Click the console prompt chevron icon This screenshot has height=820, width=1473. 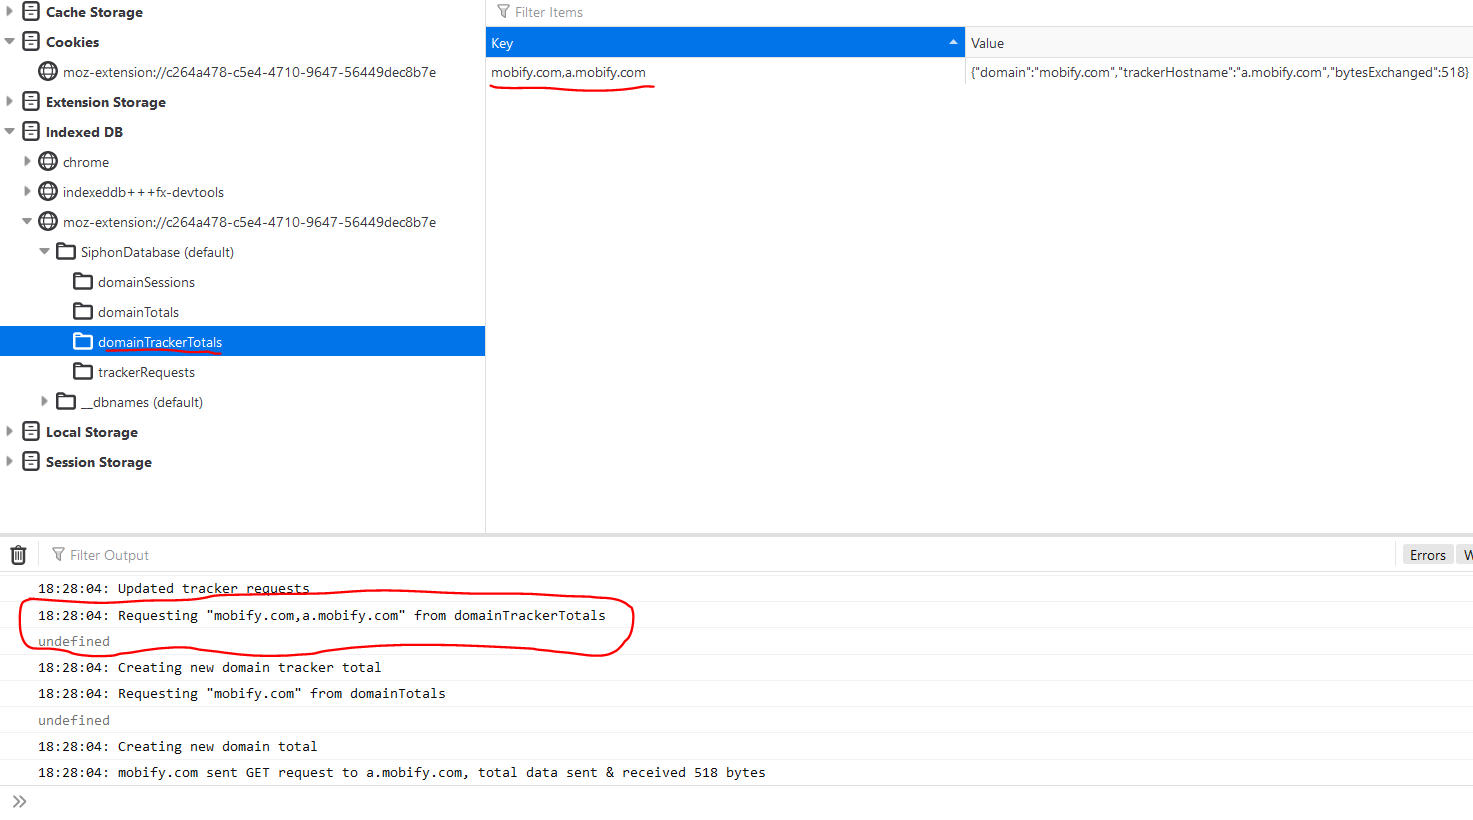coord(19,802)
